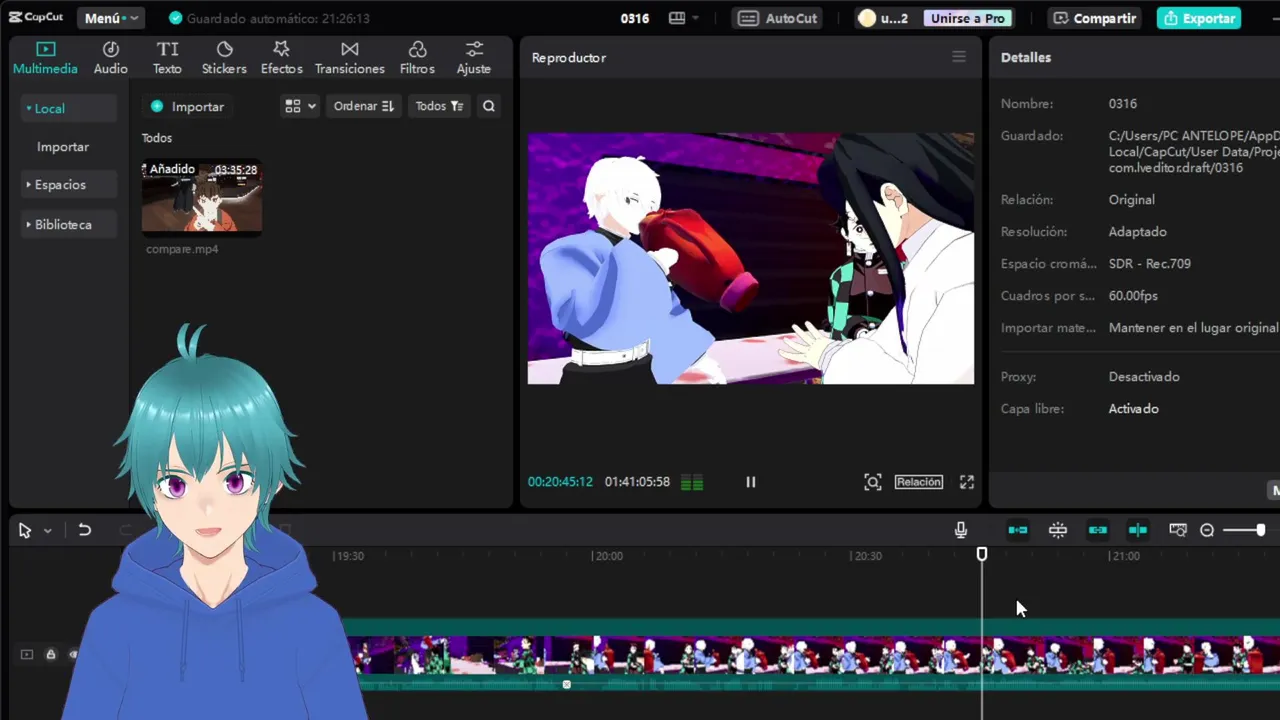The image size is (1280, 720).
Task: Click the Importar media button
Action: [187, 106]
